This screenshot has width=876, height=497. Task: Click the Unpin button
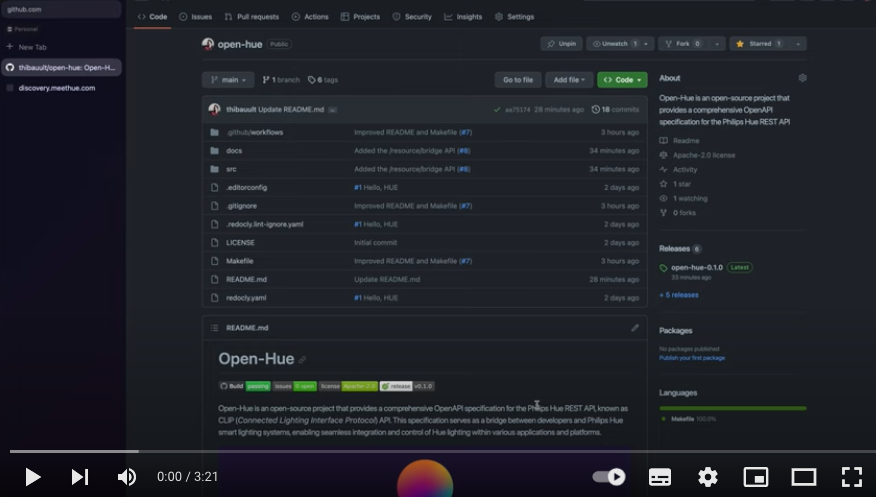click(561, 44)
